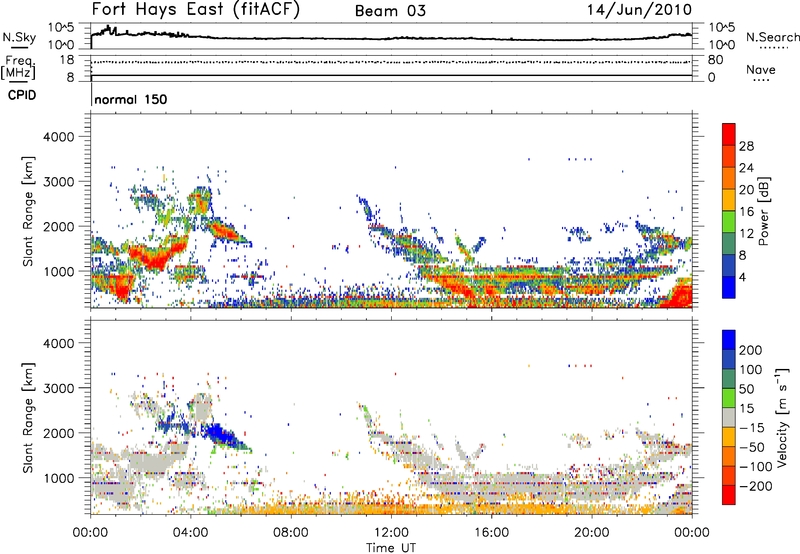
Task: Click the '28' label on the Power colorbar
Action: click(746, 146)
